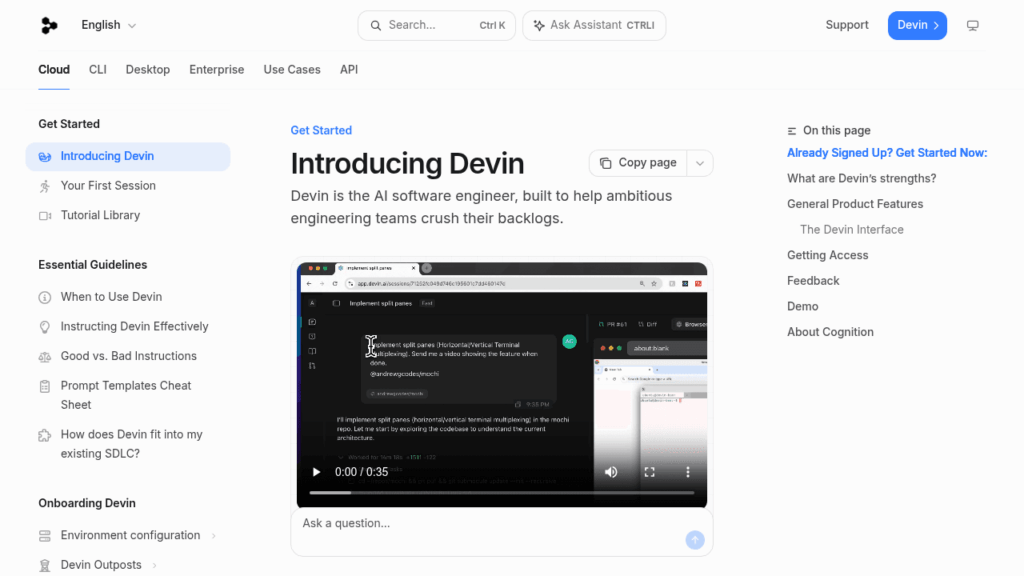
Task: Click the Introducing Devin sidebar icon
Action: pyautogui.click(x=44, y=157)
